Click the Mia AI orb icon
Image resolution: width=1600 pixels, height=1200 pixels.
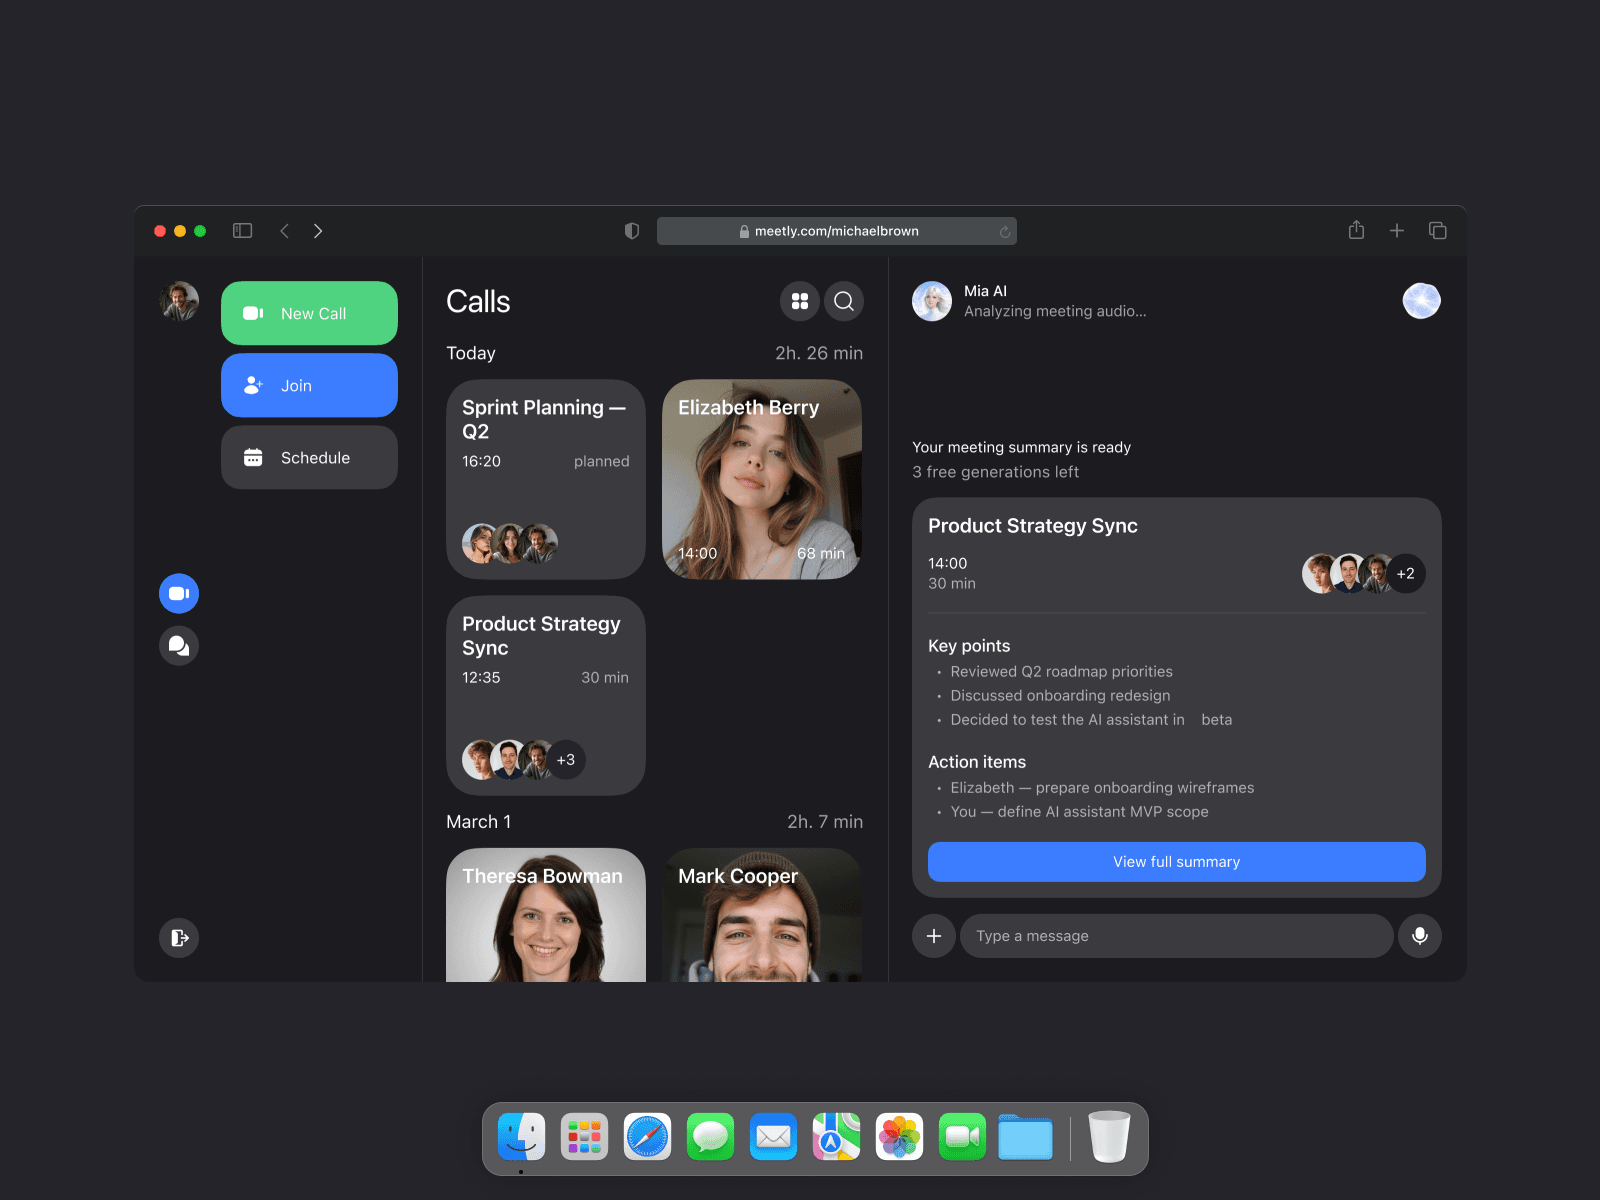(x=1421, y=301)
